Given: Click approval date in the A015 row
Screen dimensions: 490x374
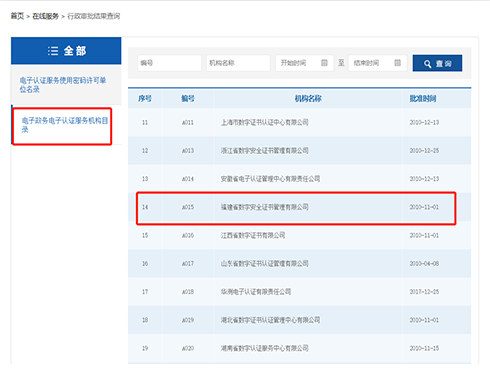Looking at the screenshot, I should coord(424,207).
